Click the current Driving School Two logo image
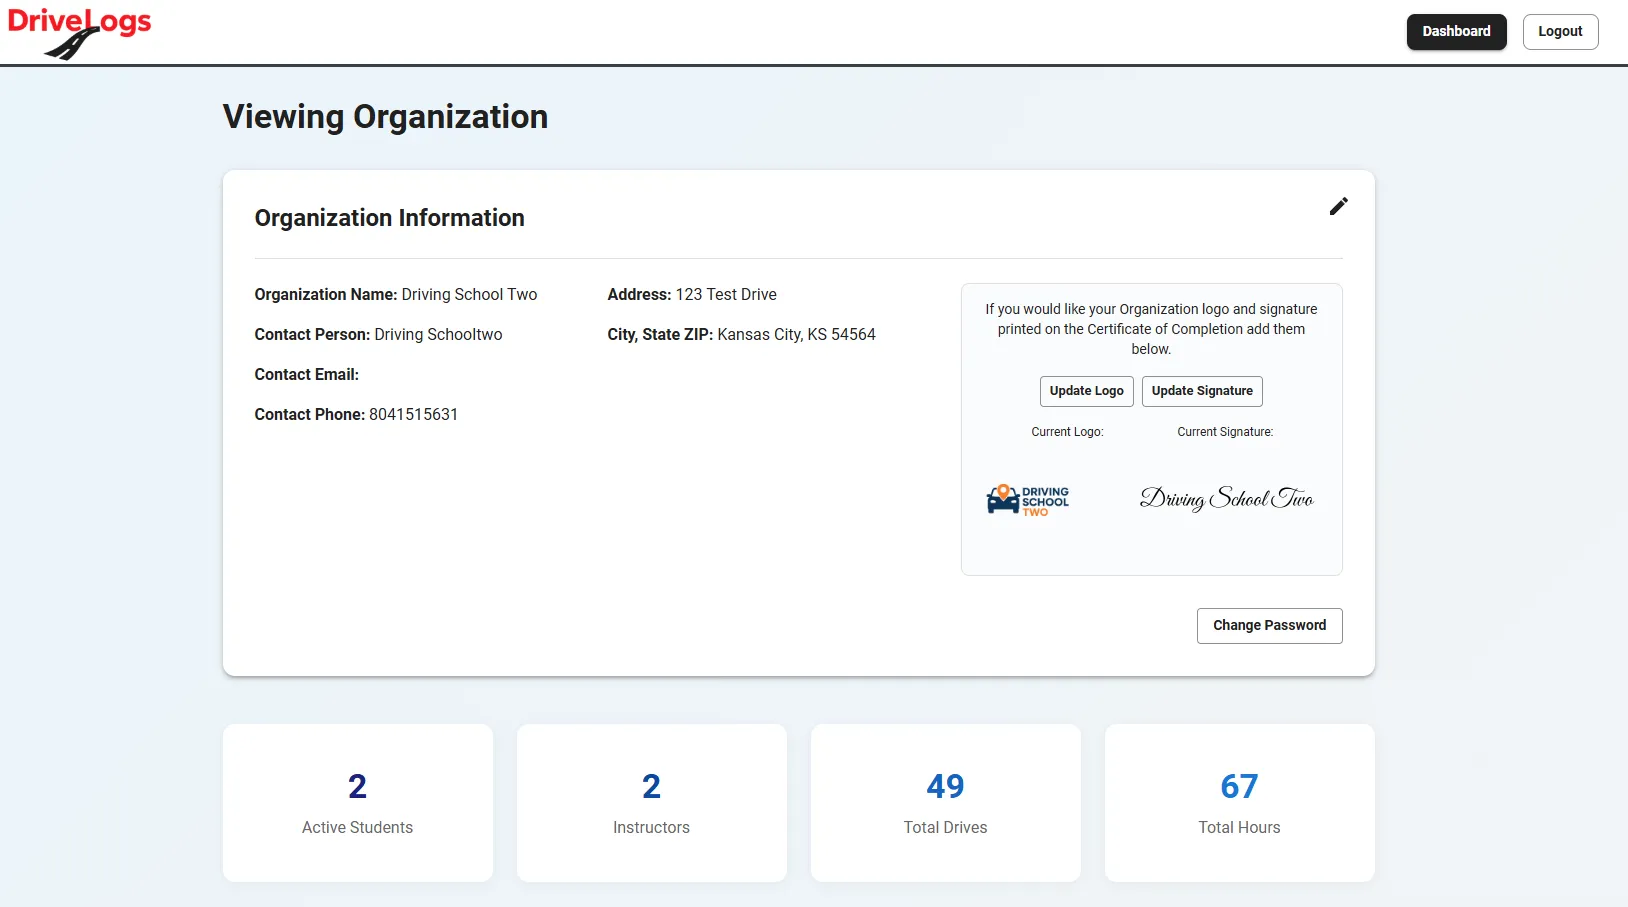The width and height of the screenshot is (1628, 907). click(1028, 499)
